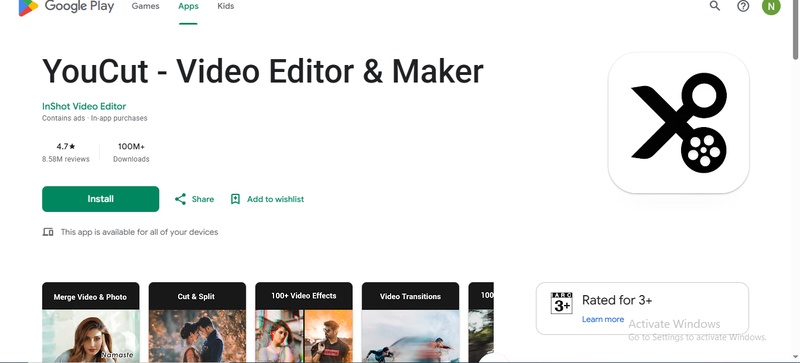This screenshot has width=800, height=363.
Task: Click the green Install button
Action: coord(101,199)
